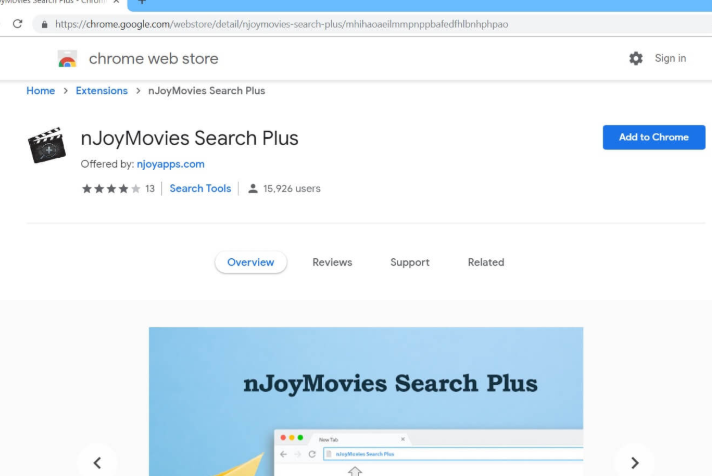Go to the Search Tools category
Image resolution: width=712 pixels, height=476 pixels.
tap(200, 188)
